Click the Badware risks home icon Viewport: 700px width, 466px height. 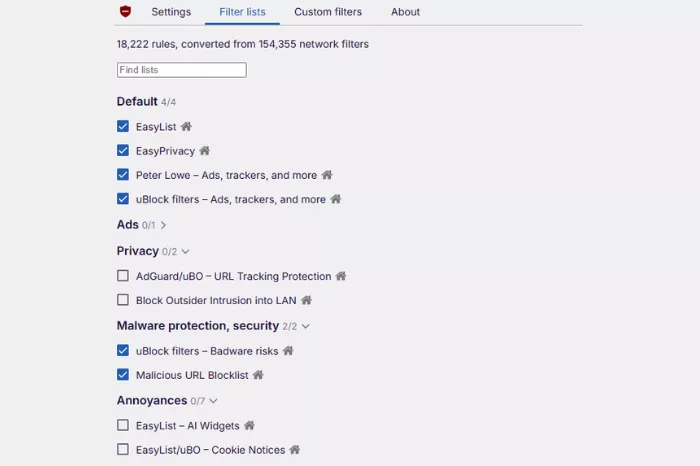pyautogui.click(x=288, y=350)
